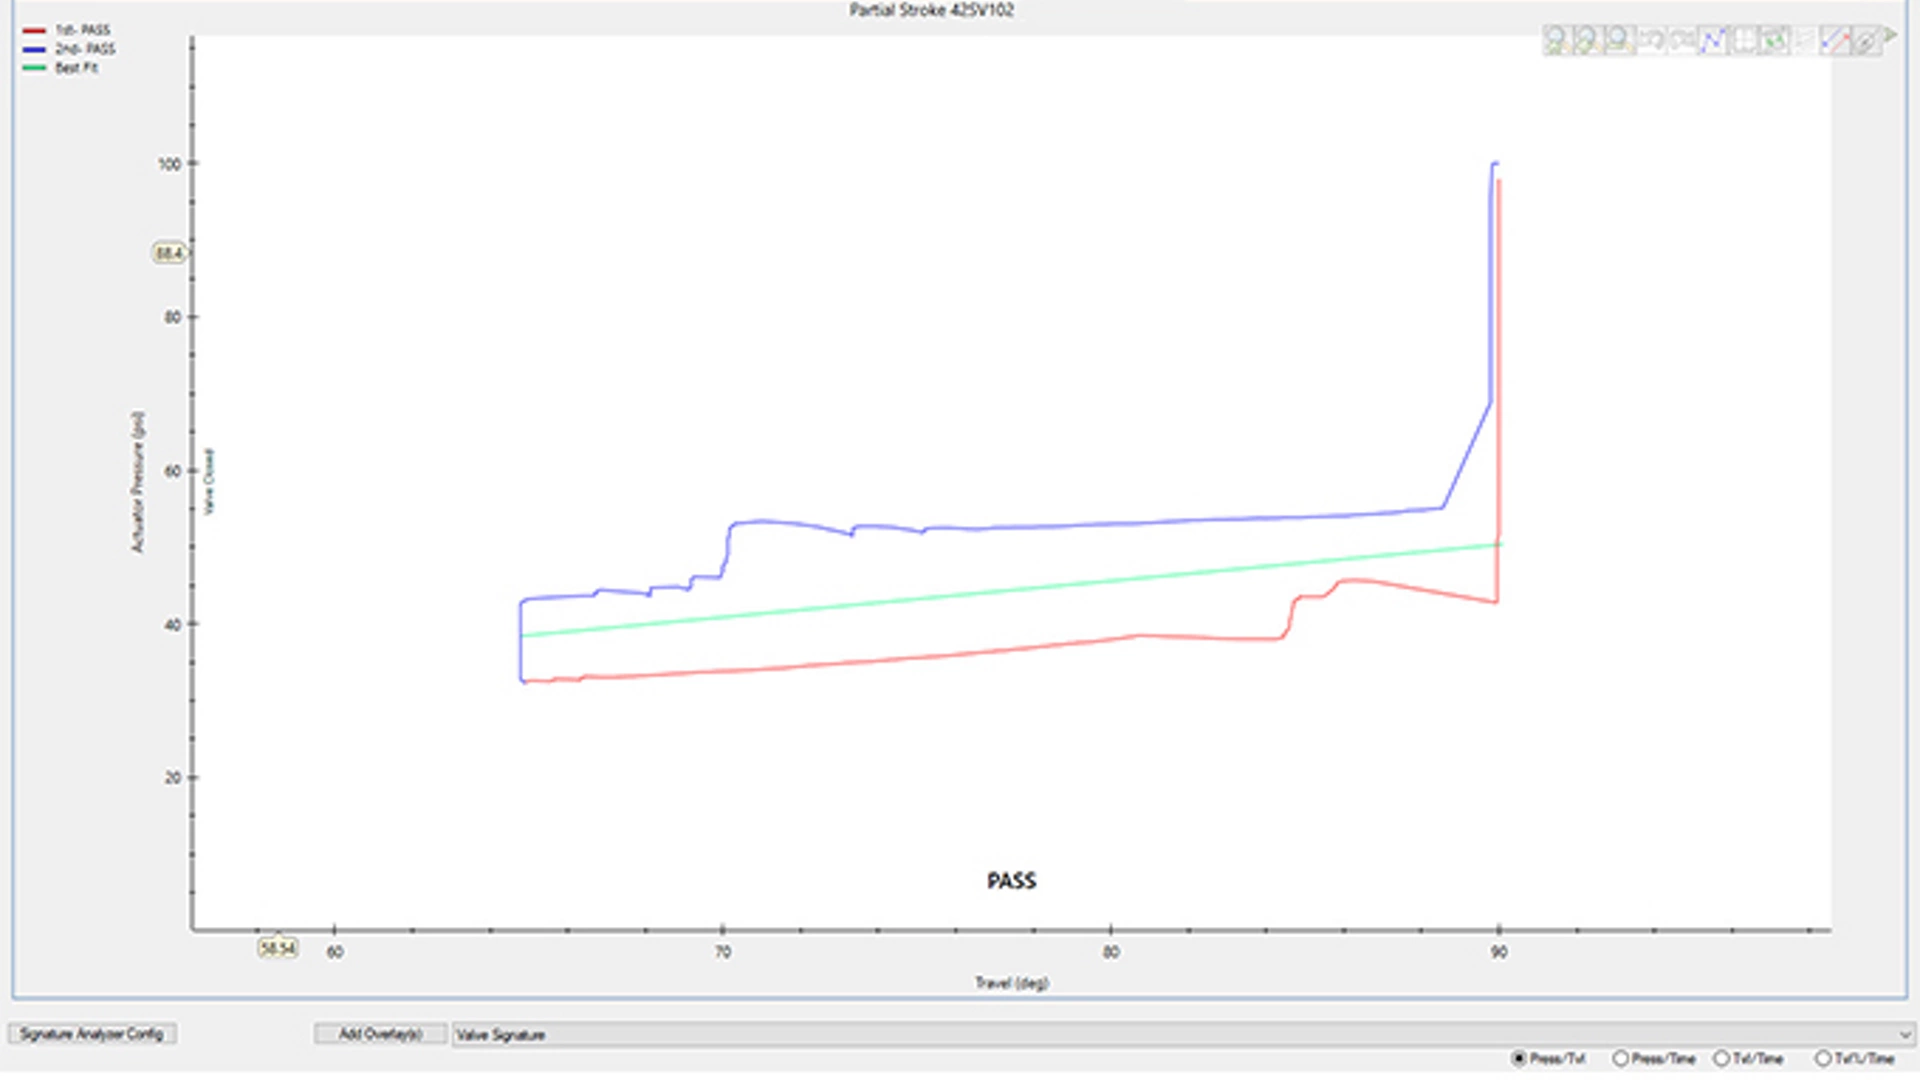Click the first zoom magnifier icon

point(1557,40)
